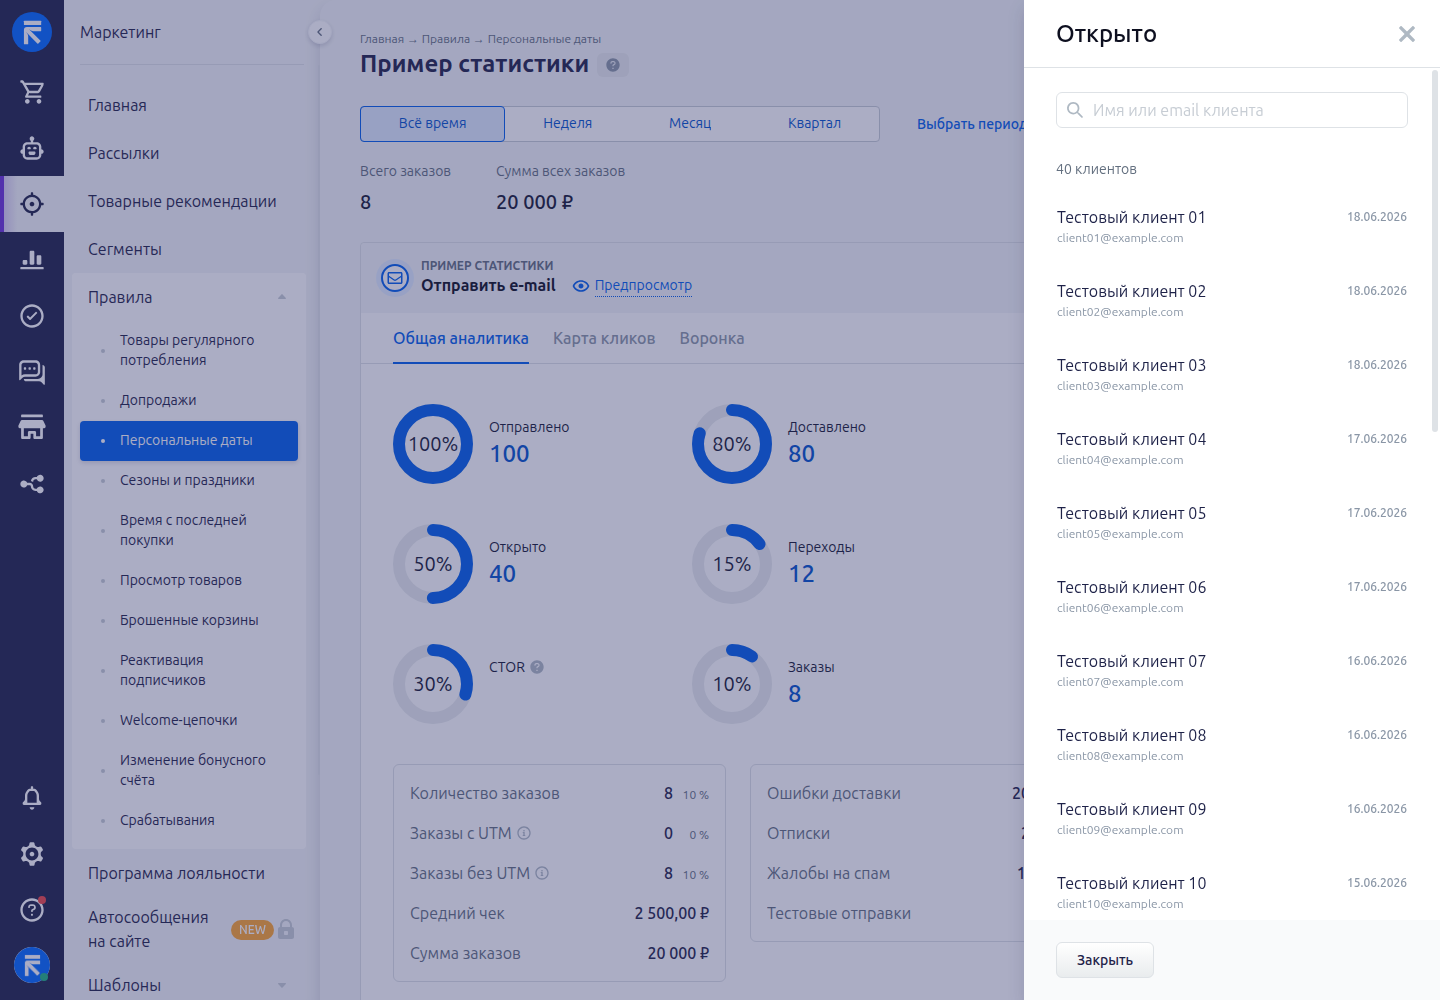Screen dimensions: 1440x1000
Task: Open the chat messages icon in sidebar
Action: (x=32, y=372)
